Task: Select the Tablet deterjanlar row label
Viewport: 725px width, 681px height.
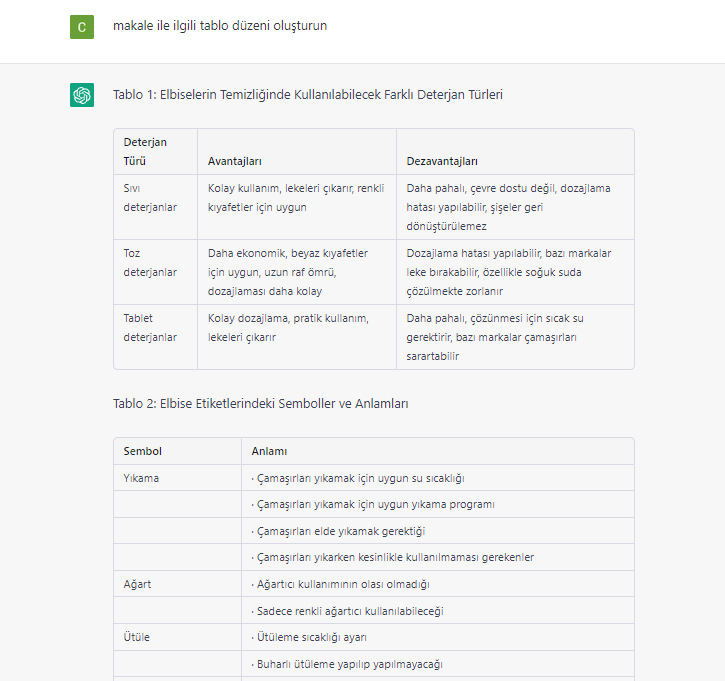Action: tap(150, 328)
